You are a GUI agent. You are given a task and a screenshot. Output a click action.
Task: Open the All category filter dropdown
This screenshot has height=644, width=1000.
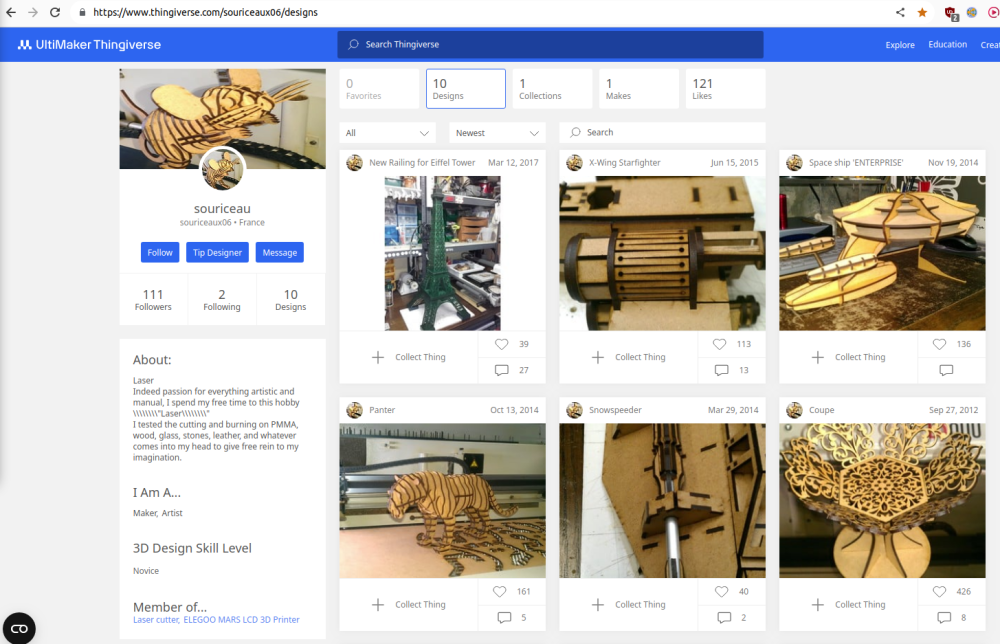click(387, 133)
